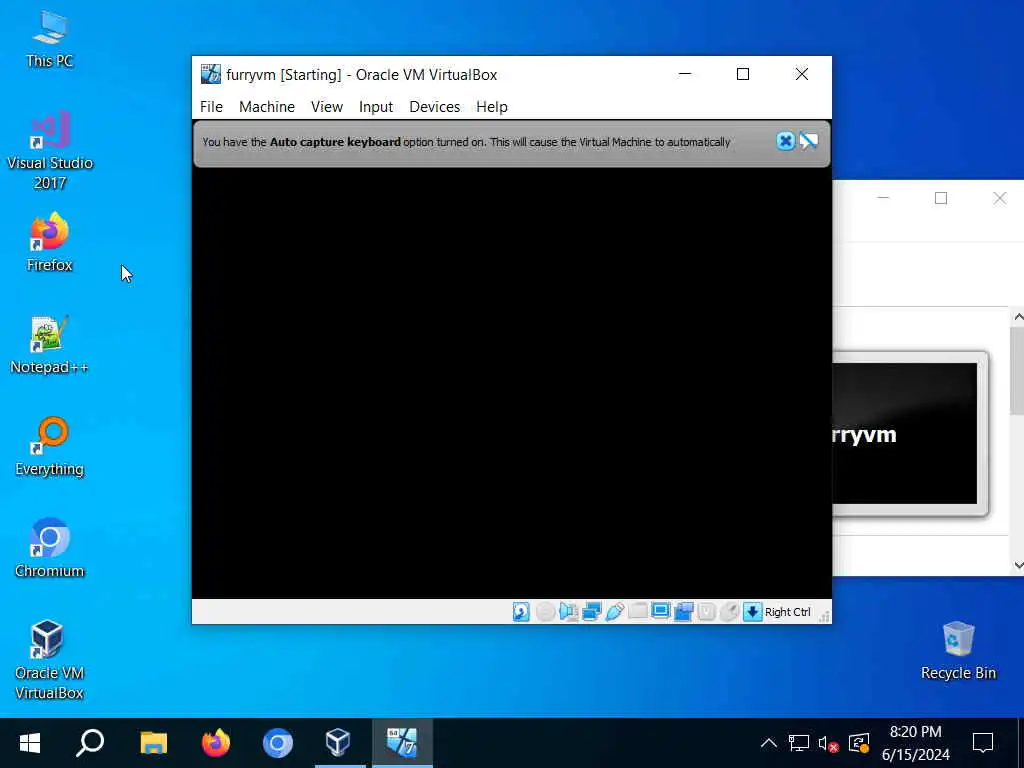The height and width of the screenshot is (768, 1024).
Task: Select the Firefox desktop shortcut
Action: point(50,242)
